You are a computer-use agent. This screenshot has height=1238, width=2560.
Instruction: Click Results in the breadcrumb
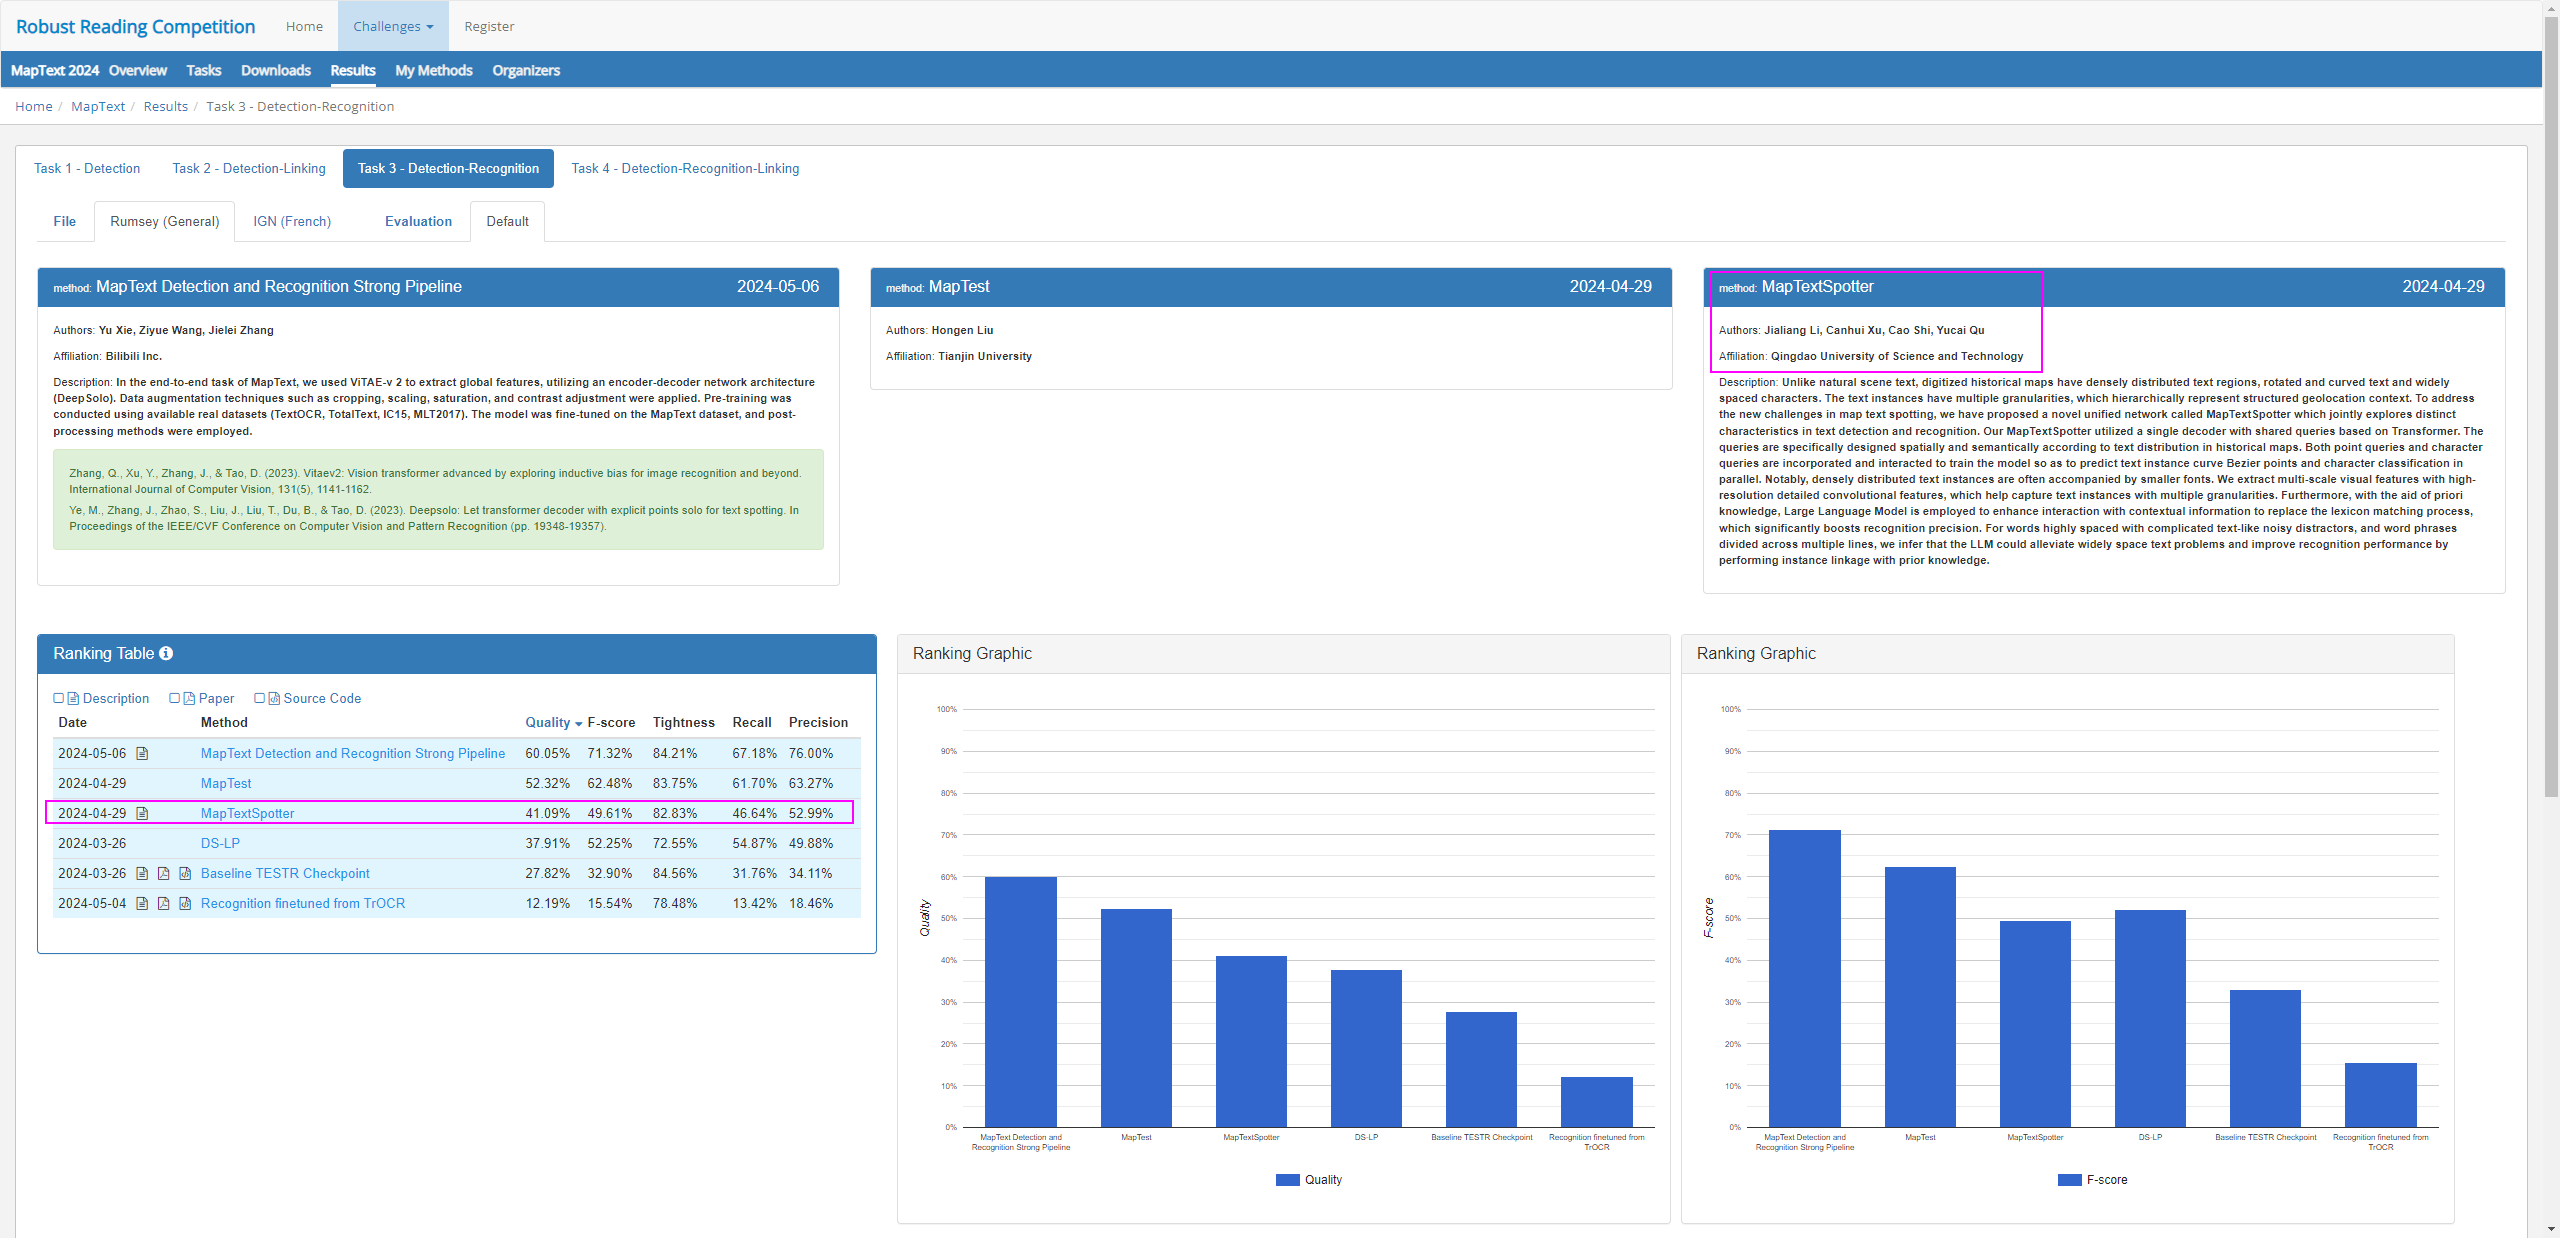[166, 107]
